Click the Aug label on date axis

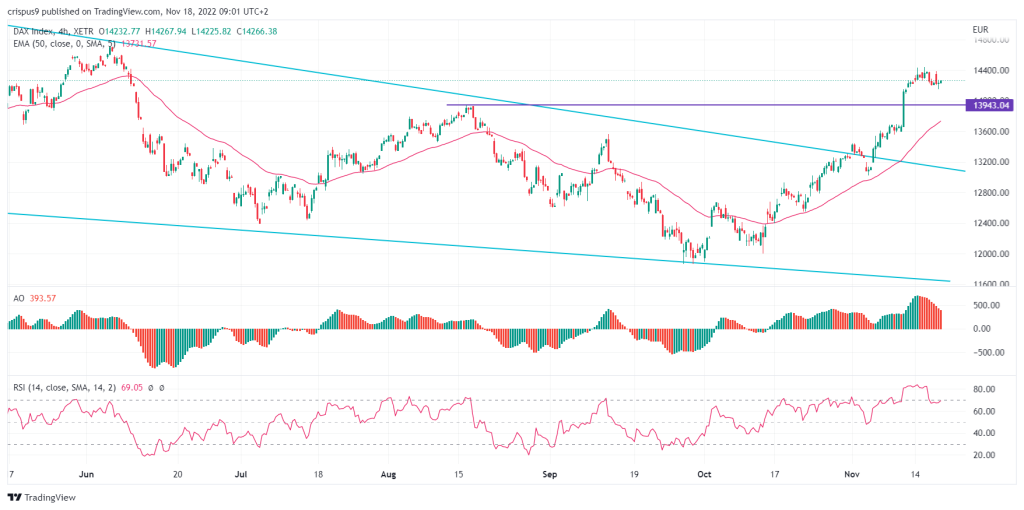pos(387,475)
